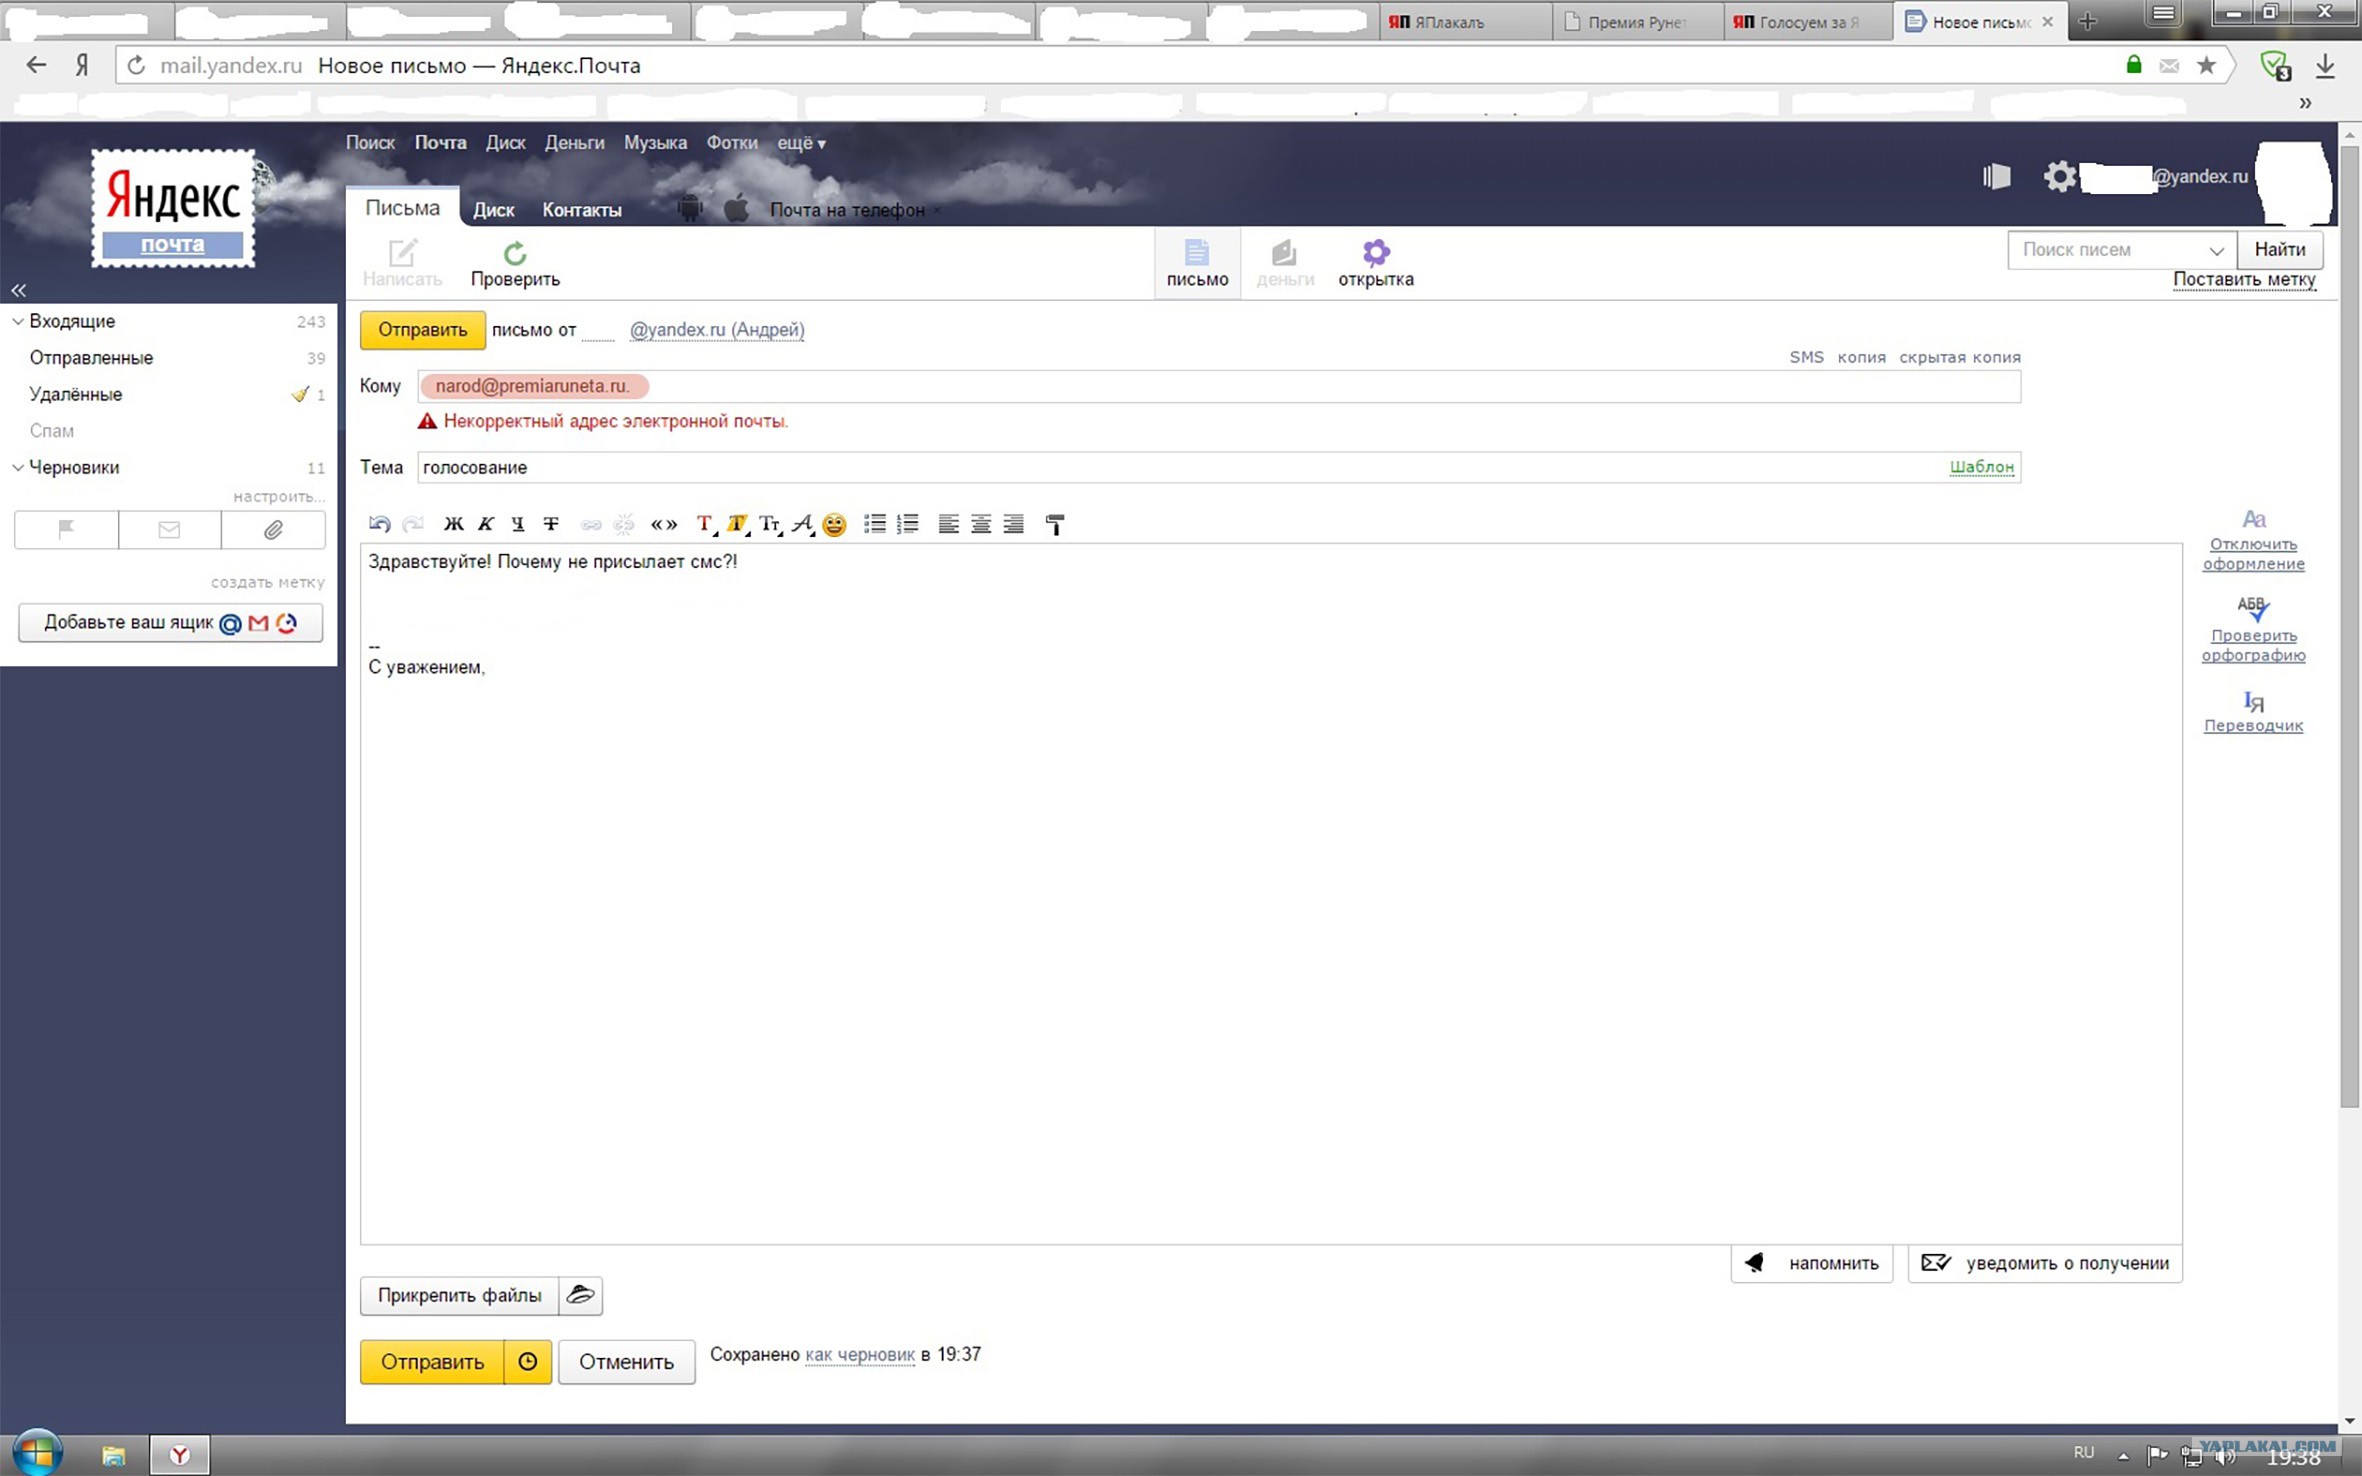This screenshot has width=2362, height=1476.
Task: Click the clear formatting roller icon
Action: point(1055,524)
